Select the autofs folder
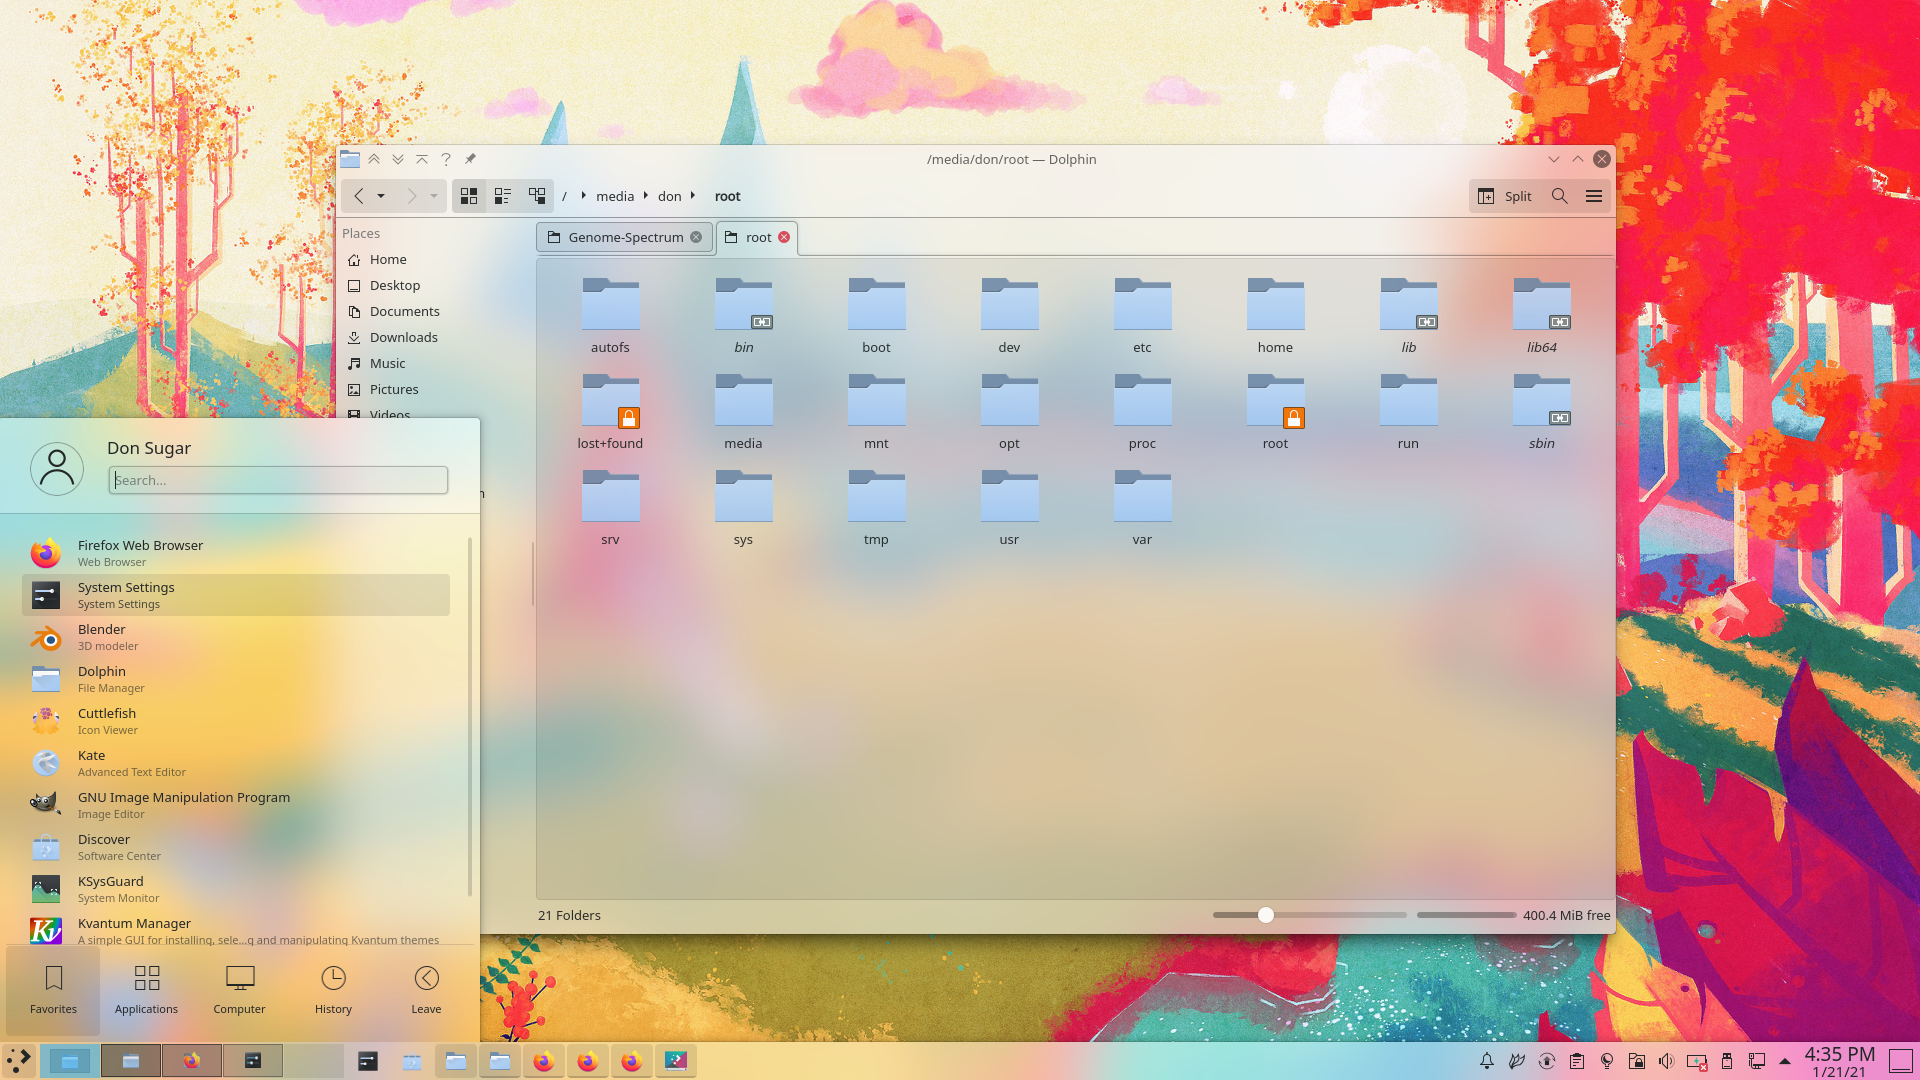Image resolution: width=1920 pixels, height=1080 pixels. [610, 315]
